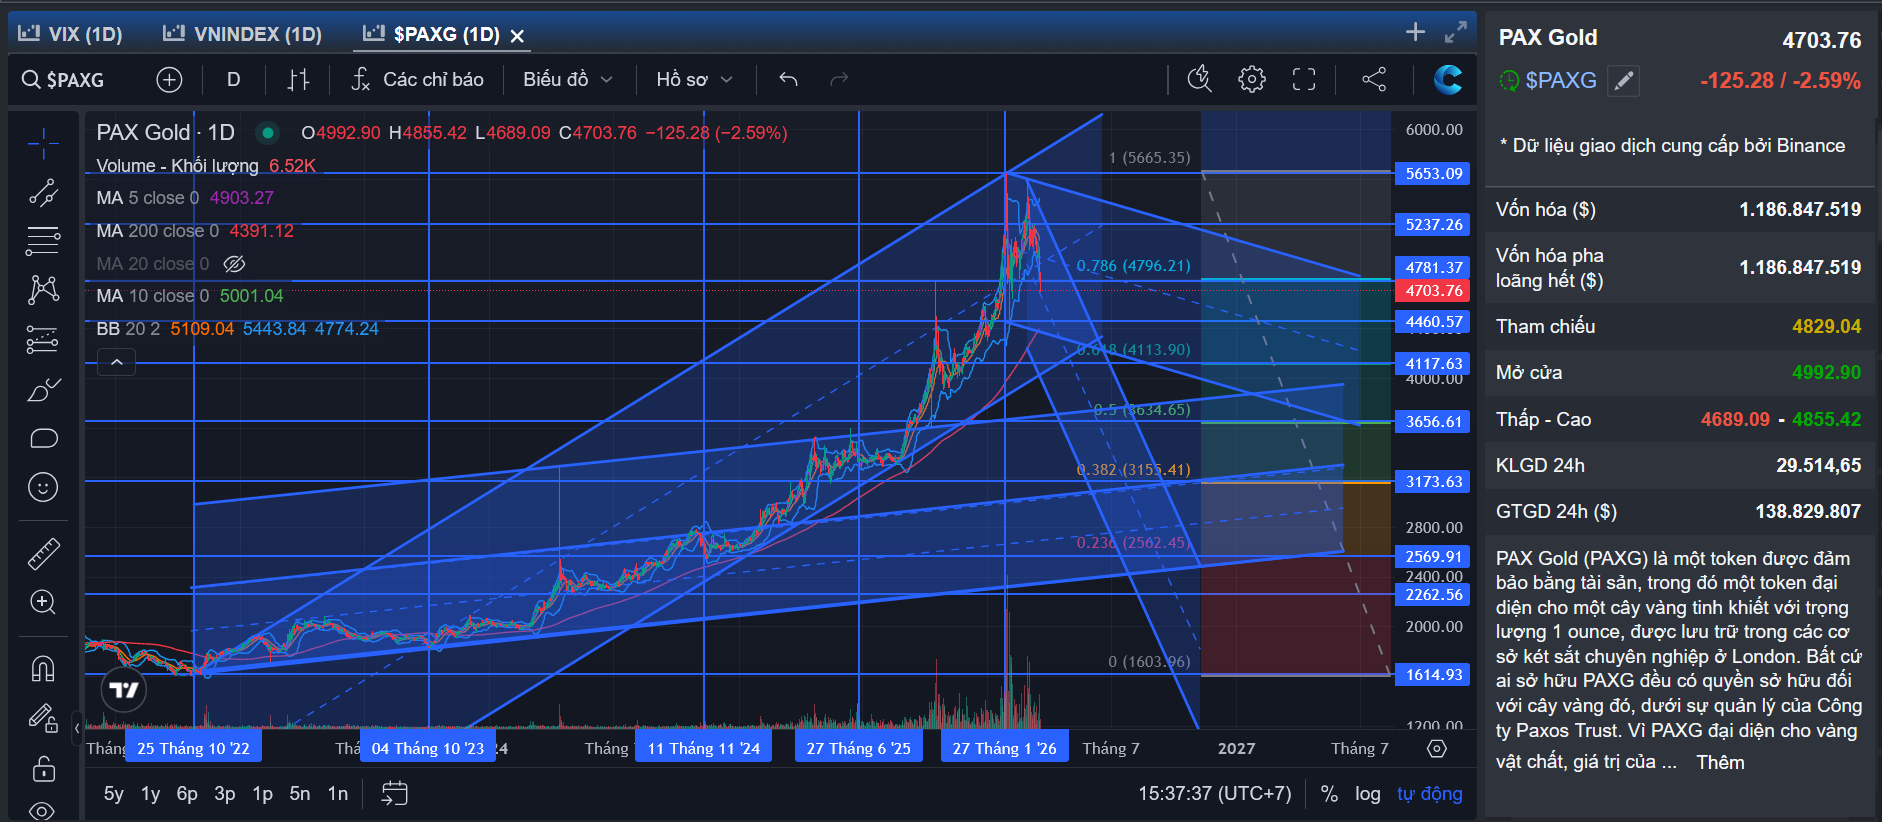
Task: Expand the Biểu đồ dropdown
Action: tap(568, 80)
